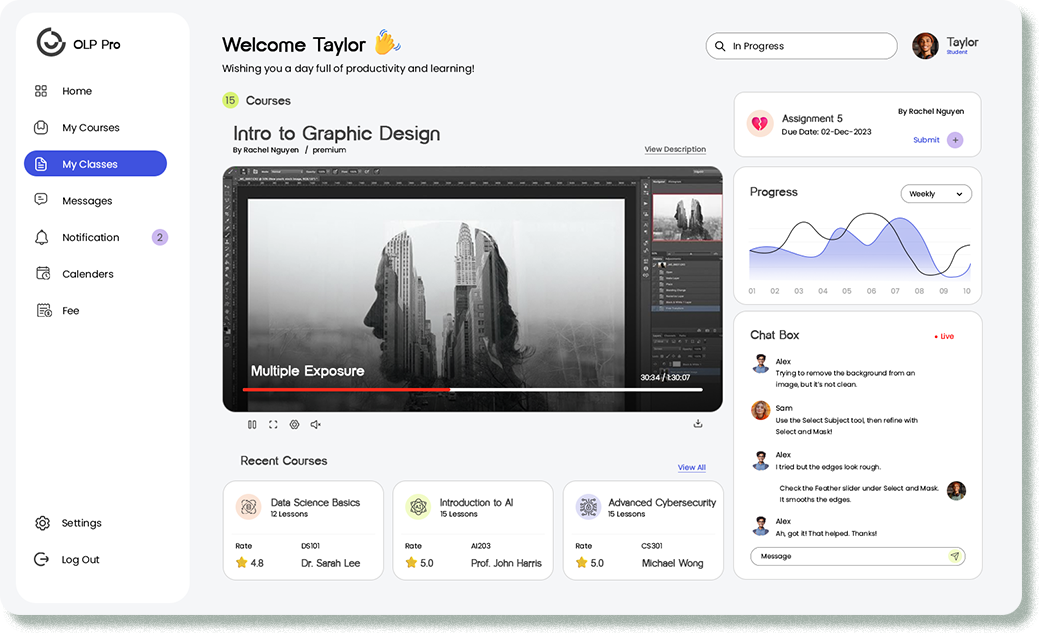This screenshot has height=634, width=1040.
Task: Open Calenders page from sidebar
Action: pos(87,274)
